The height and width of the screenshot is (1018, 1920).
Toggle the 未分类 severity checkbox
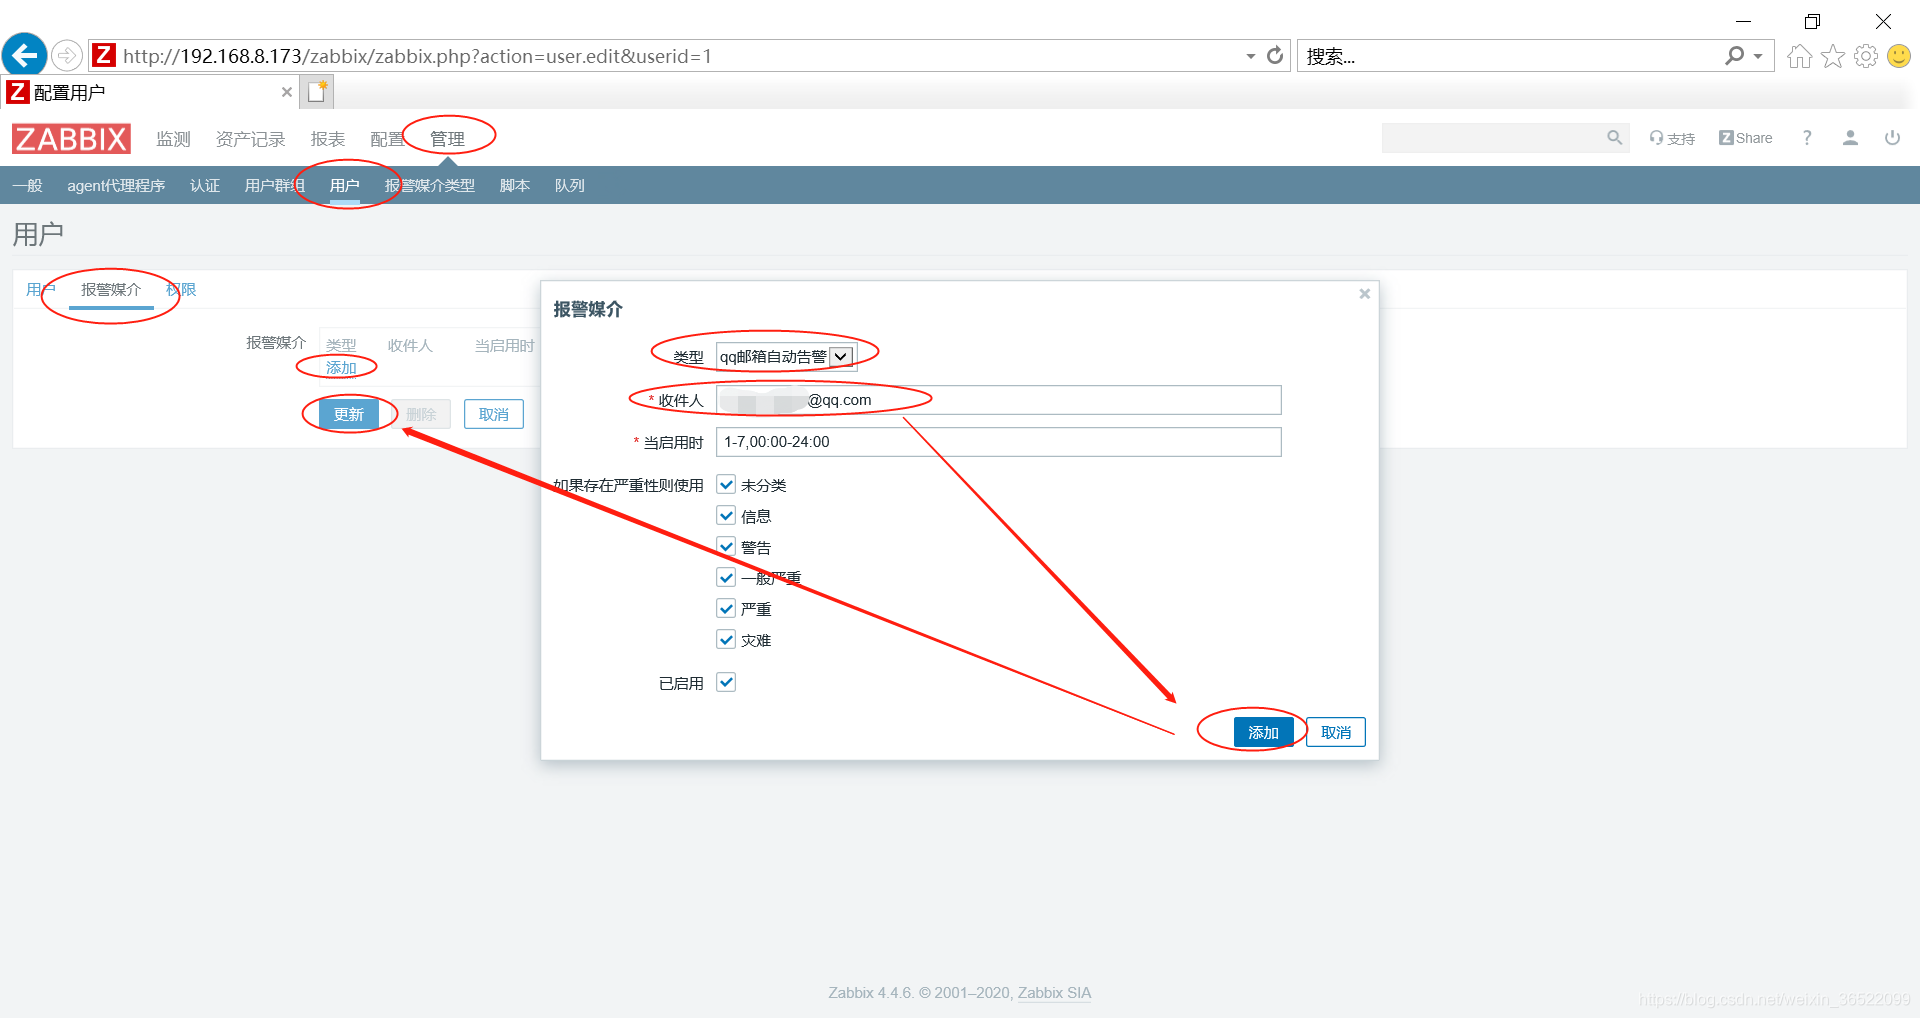click(x=726, y=485)
